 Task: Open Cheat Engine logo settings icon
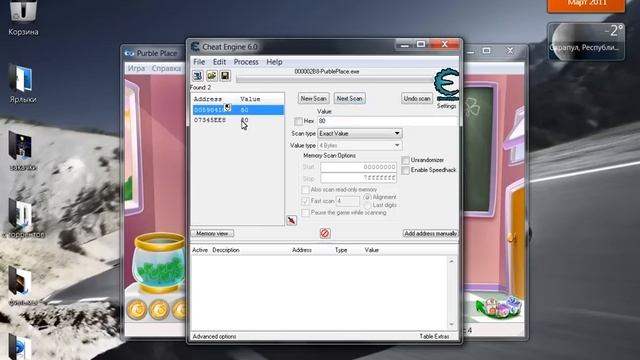(447, 84)
